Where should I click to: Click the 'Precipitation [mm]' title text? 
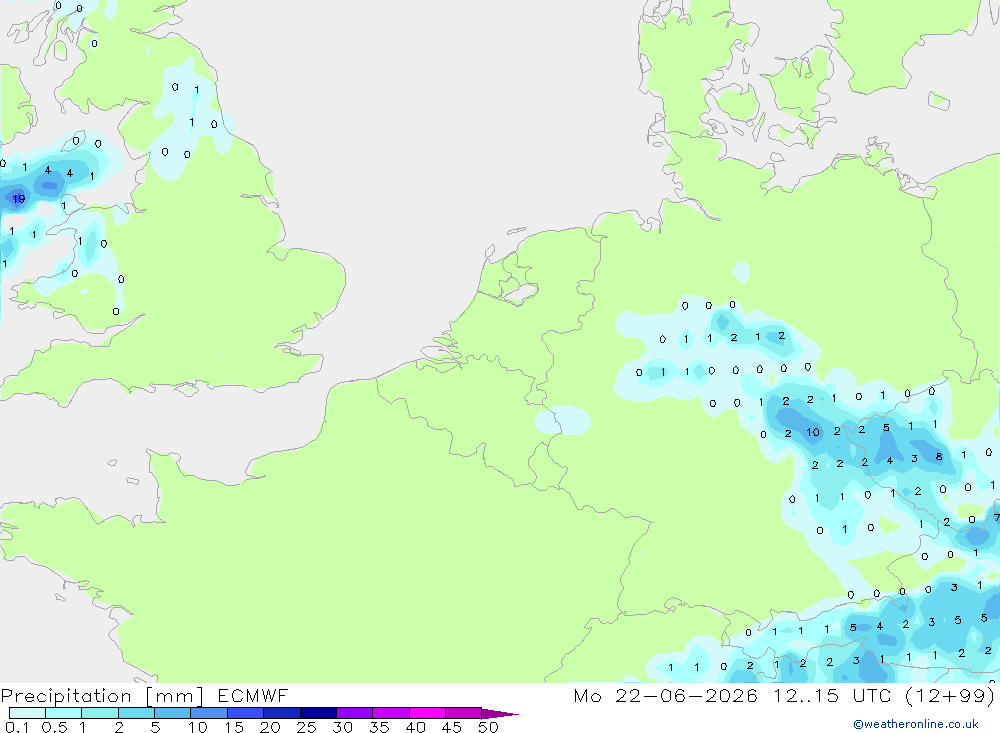pos(102,696)
